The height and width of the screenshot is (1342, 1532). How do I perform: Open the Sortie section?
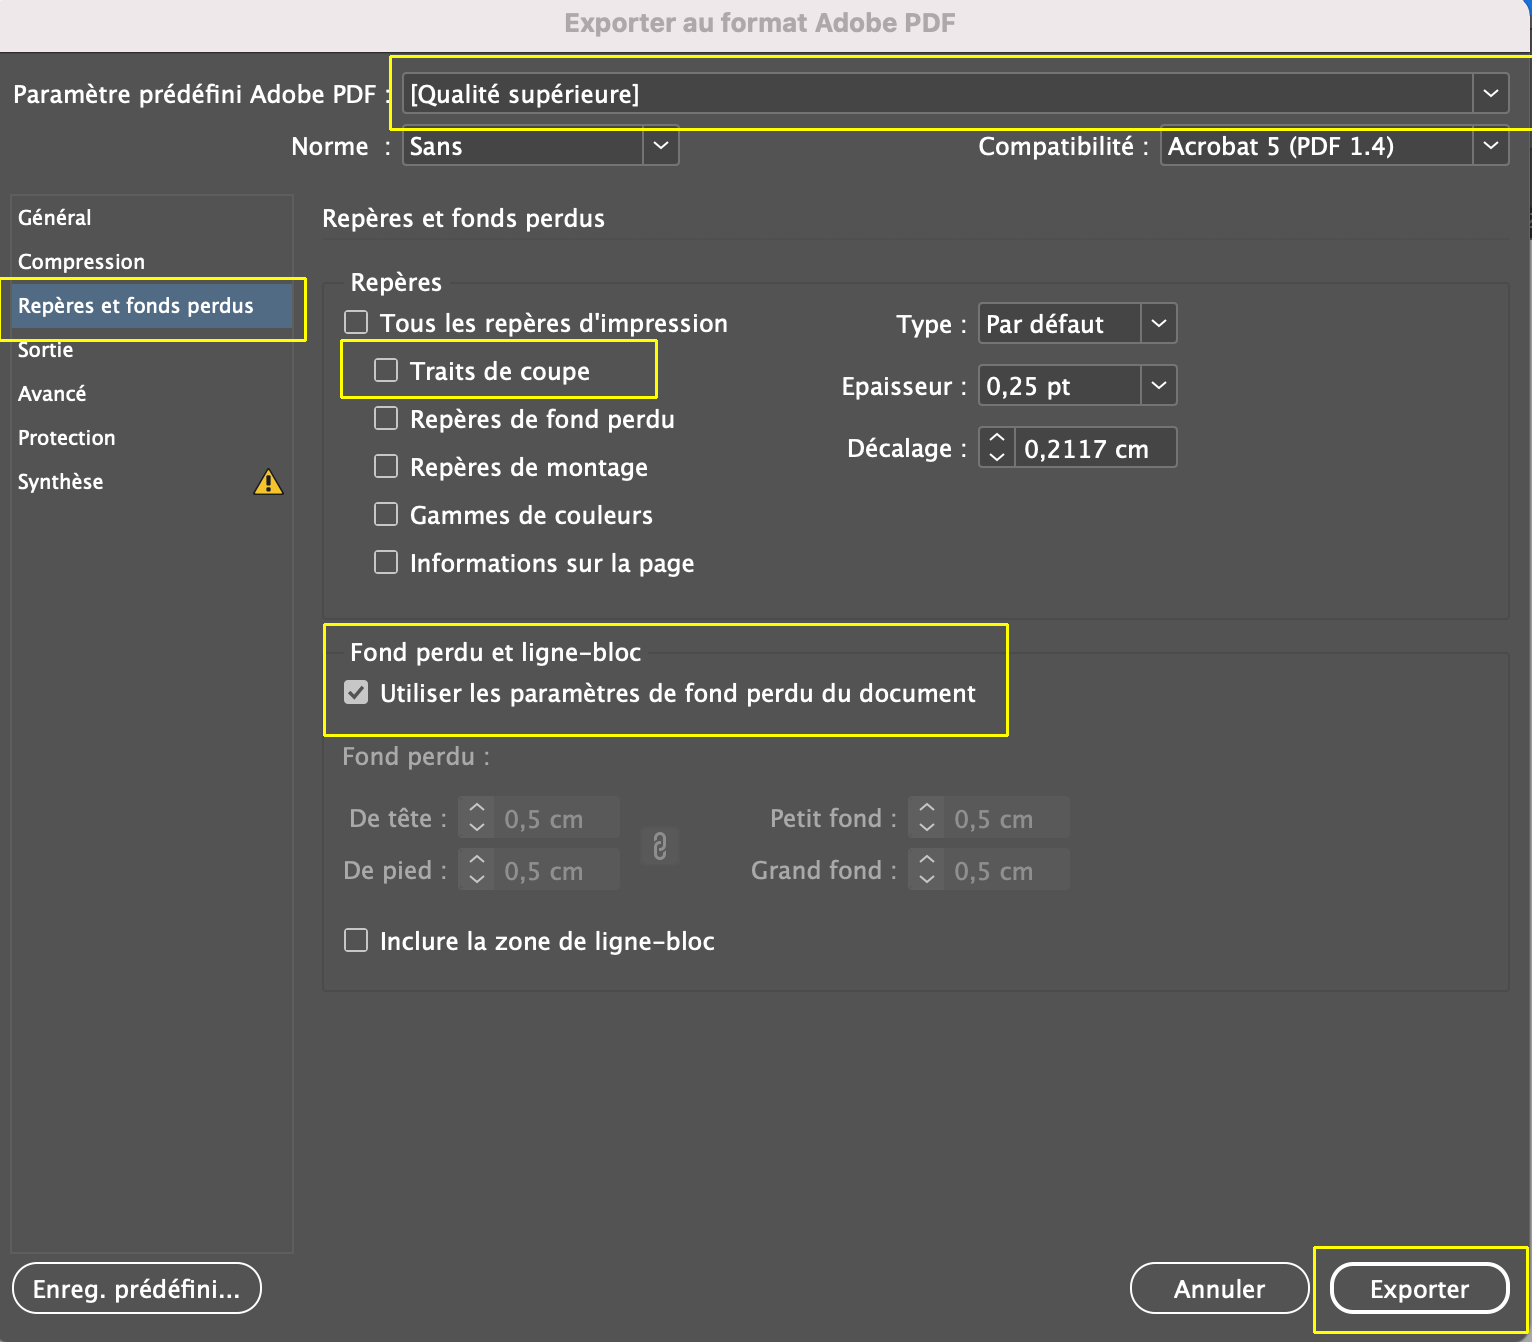point(46,351)
